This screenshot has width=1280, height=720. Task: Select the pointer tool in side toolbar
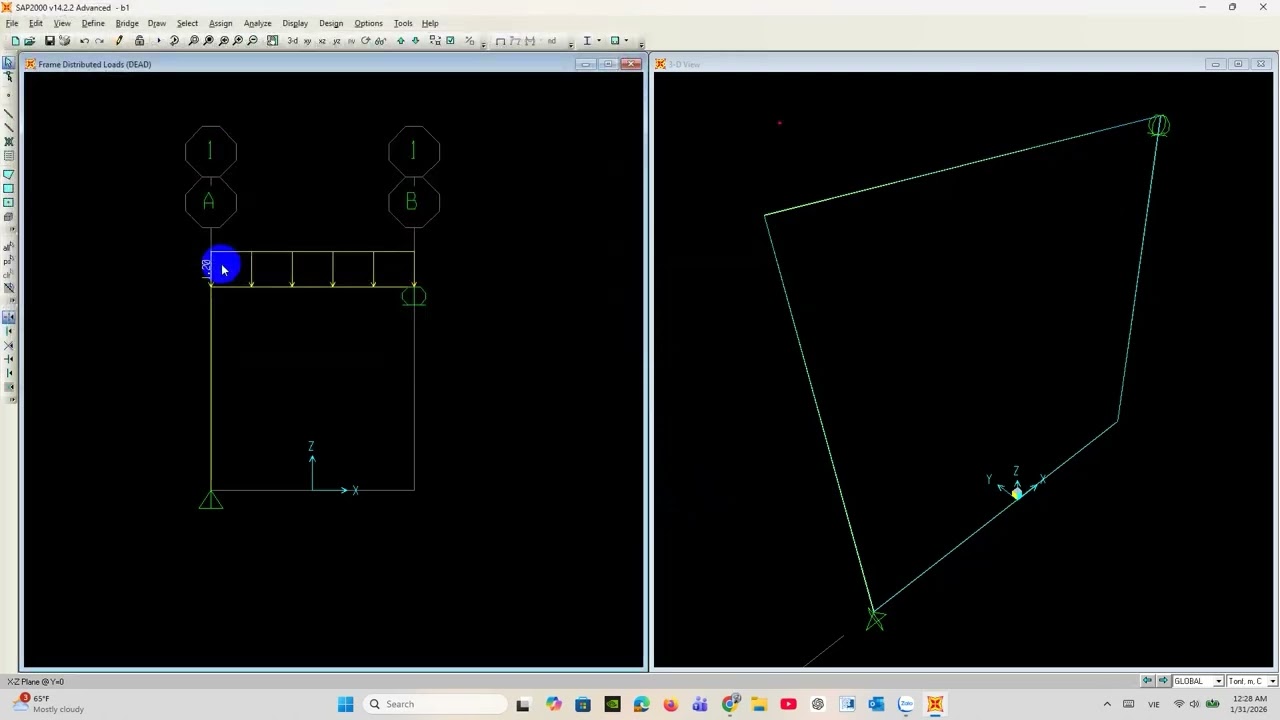tap(9, 64)
